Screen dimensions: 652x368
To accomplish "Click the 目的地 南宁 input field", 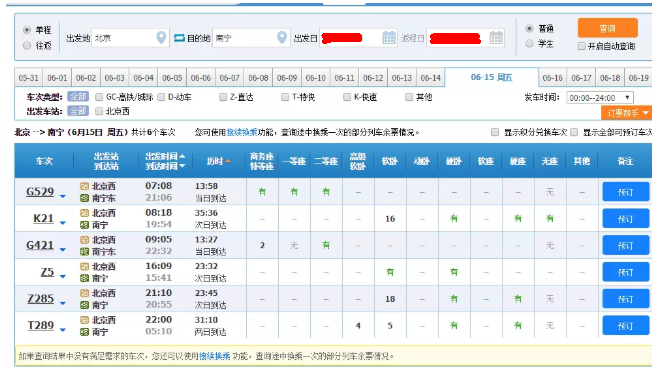I will tap(251, 38).
